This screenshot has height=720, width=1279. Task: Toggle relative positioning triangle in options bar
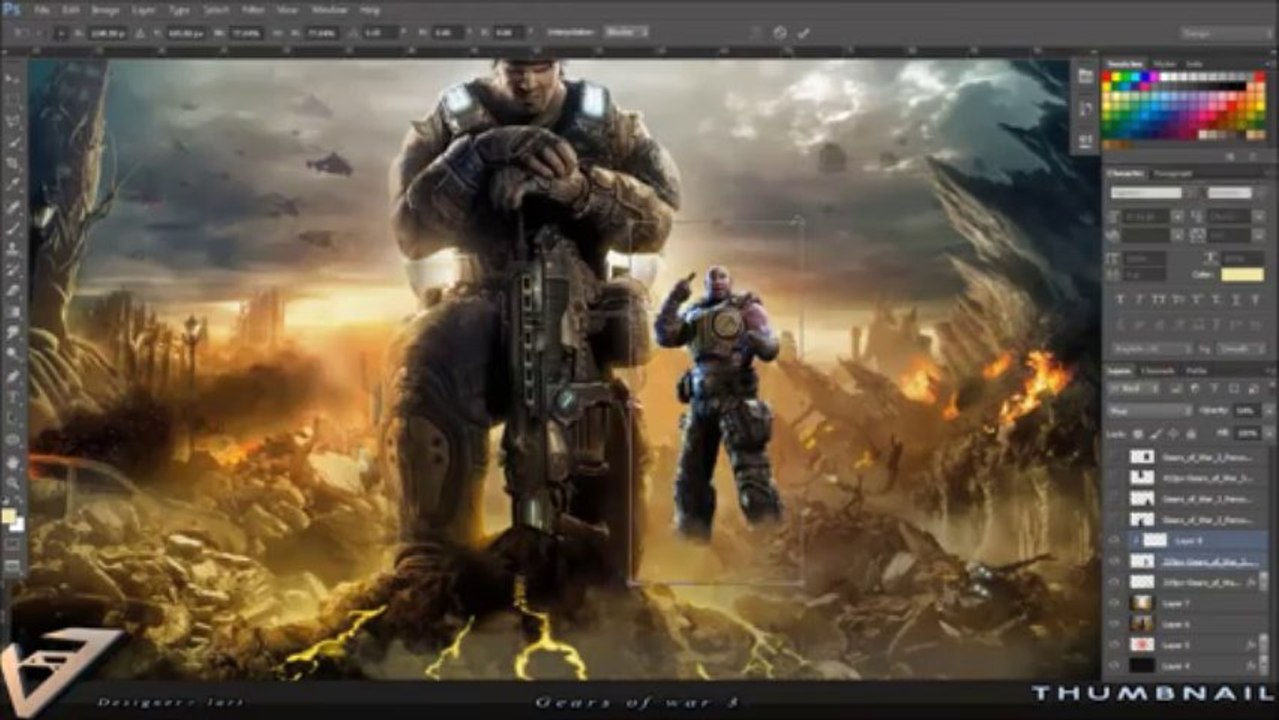(x=139, y=32)
